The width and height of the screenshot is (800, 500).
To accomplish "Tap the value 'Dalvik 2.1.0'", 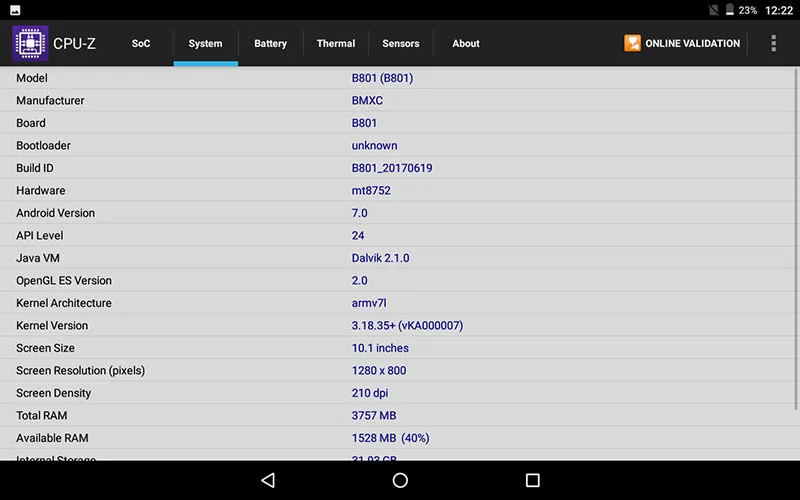I will tap(380, 258).
